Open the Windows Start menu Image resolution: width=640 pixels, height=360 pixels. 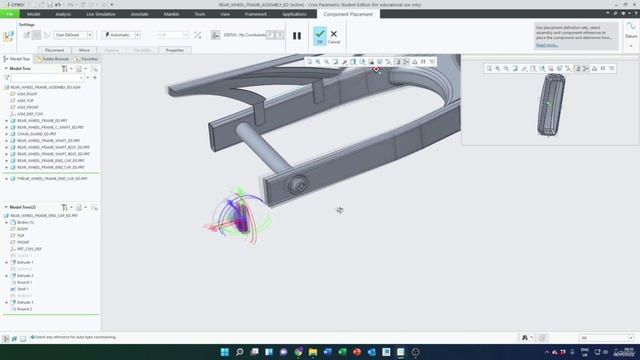[x=224, y=352]
